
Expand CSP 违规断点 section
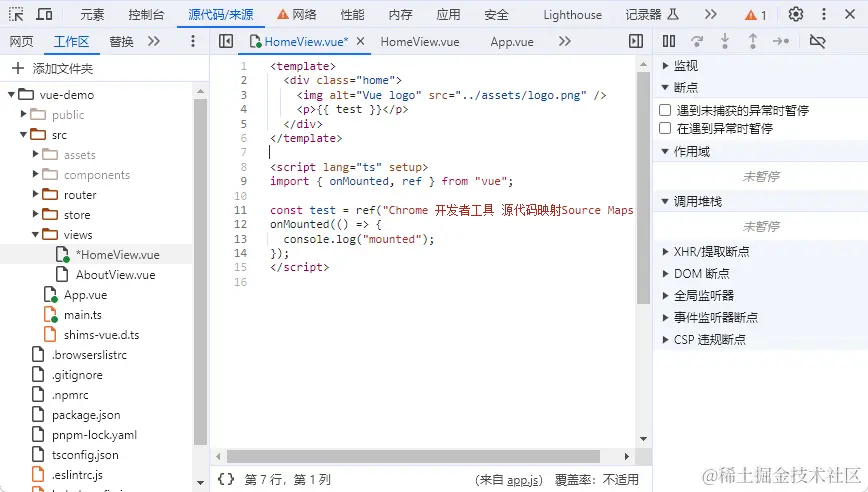(665, 339)
